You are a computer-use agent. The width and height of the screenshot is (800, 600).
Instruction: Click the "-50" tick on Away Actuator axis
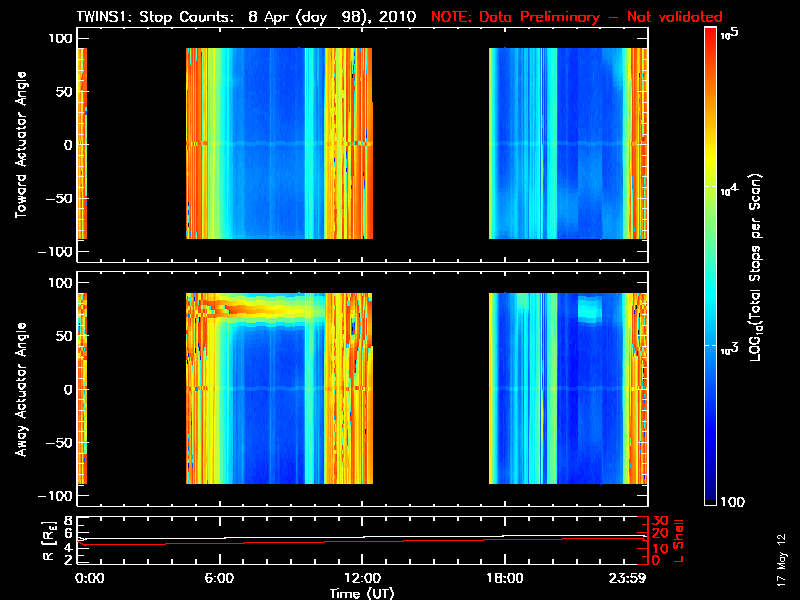tap(59, 443)
